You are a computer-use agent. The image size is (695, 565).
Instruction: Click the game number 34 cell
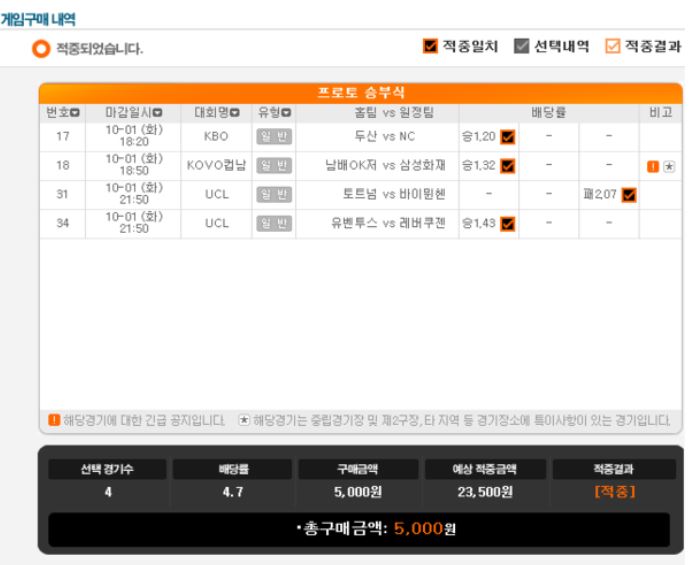(62, 223)
